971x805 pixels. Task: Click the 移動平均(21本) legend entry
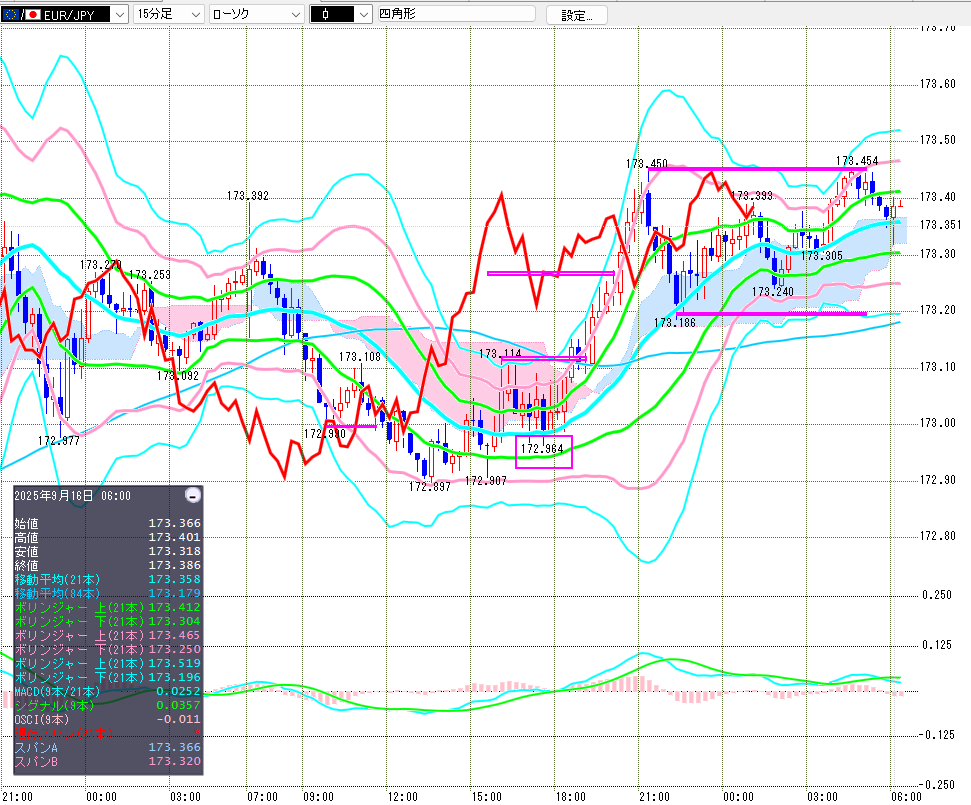(57, 580)
